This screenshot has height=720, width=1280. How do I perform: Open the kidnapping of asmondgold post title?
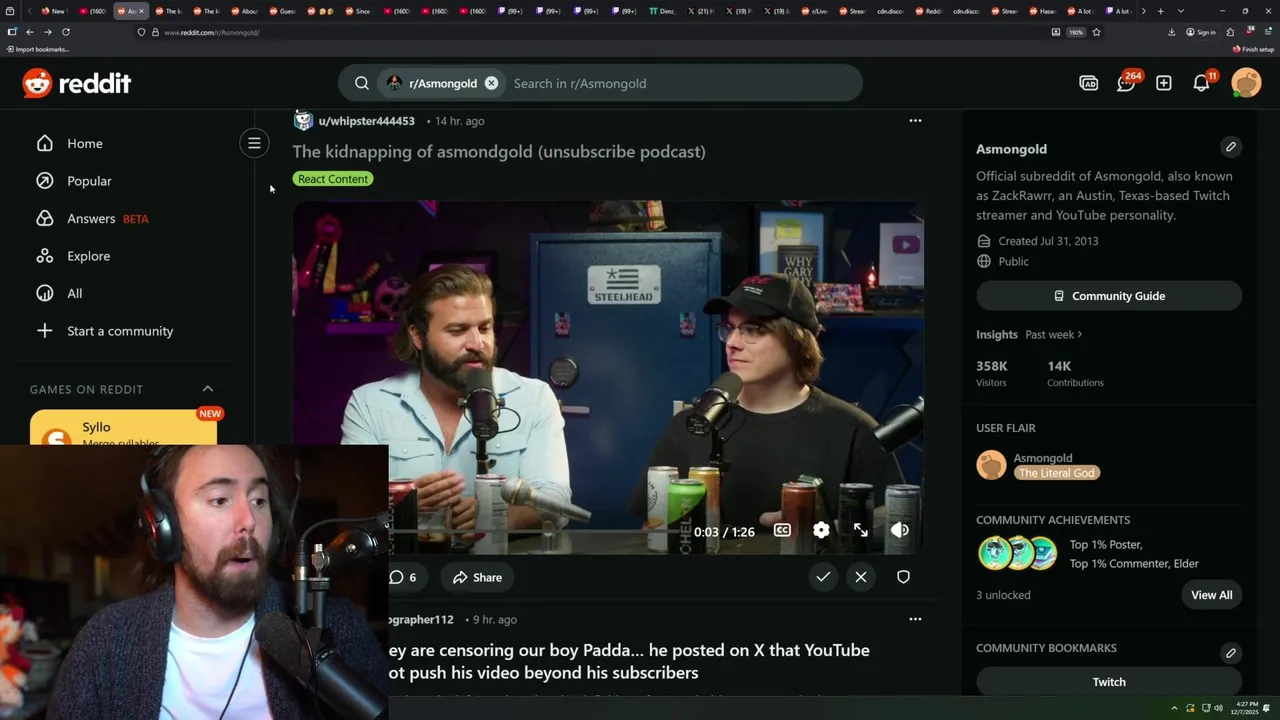pyautogui.click(x=499, y=152)
